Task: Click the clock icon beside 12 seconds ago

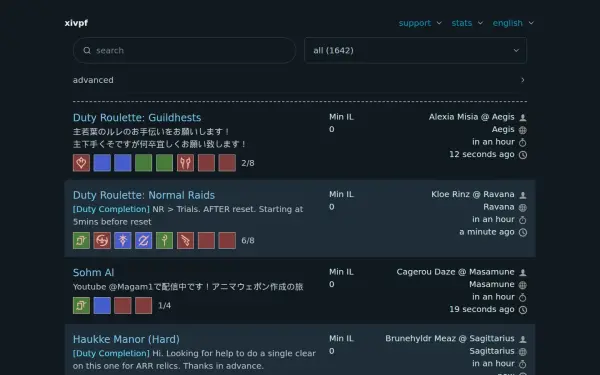Action: pyautogui.click(x=523, y=155)
